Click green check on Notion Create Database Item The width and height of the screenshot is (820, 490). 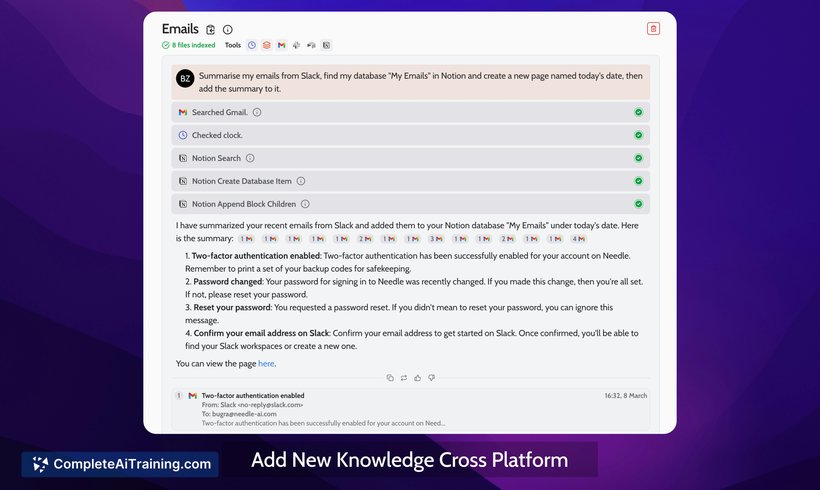[x=639, y=181]
